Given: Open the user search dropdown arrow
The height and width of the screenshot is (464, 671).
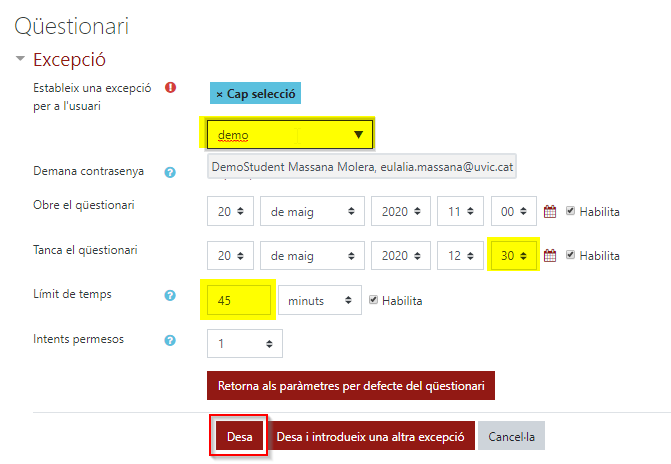Looking at the screenshot, I should tap(358, 135).
